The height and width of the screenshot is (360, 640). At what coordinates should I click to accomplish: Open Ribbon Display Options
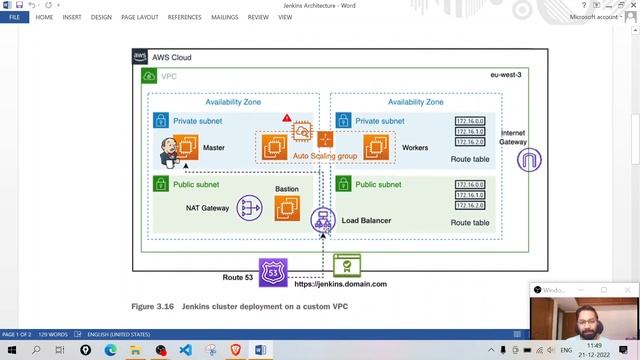point(596,5)
